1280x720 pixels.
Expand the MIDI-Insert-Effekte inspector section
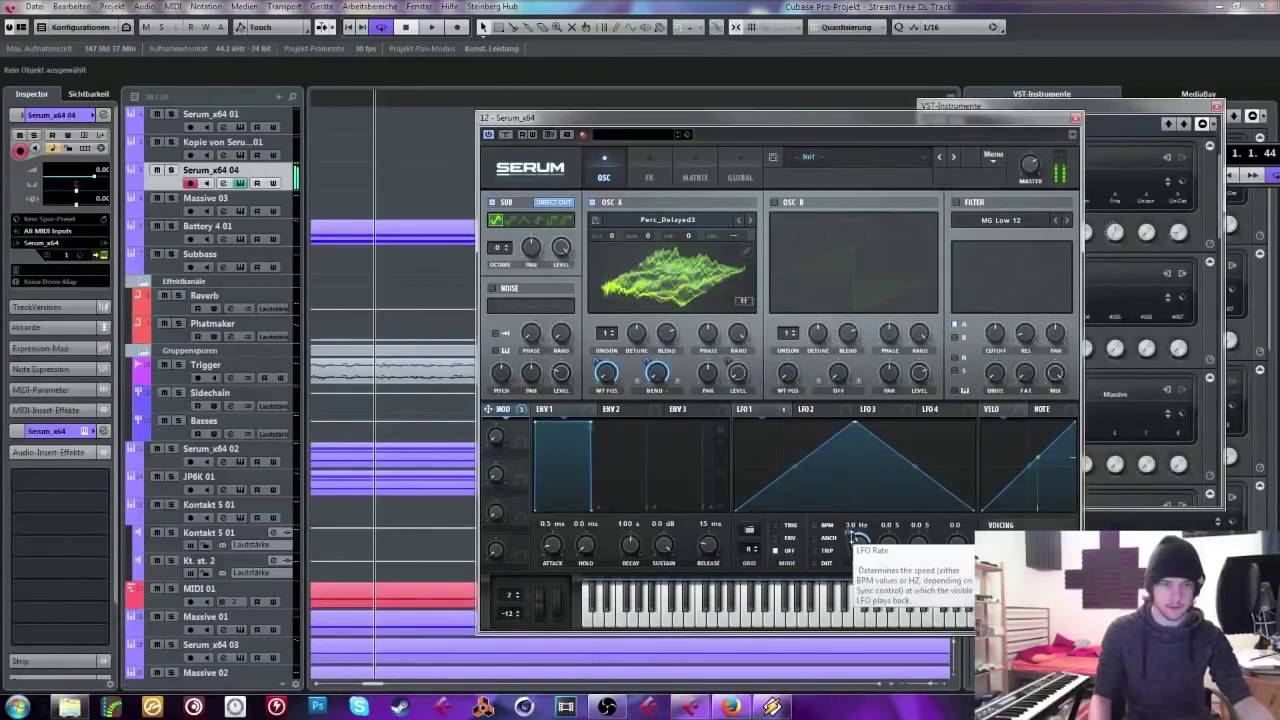pyautogui.click(x=59, y=410)
